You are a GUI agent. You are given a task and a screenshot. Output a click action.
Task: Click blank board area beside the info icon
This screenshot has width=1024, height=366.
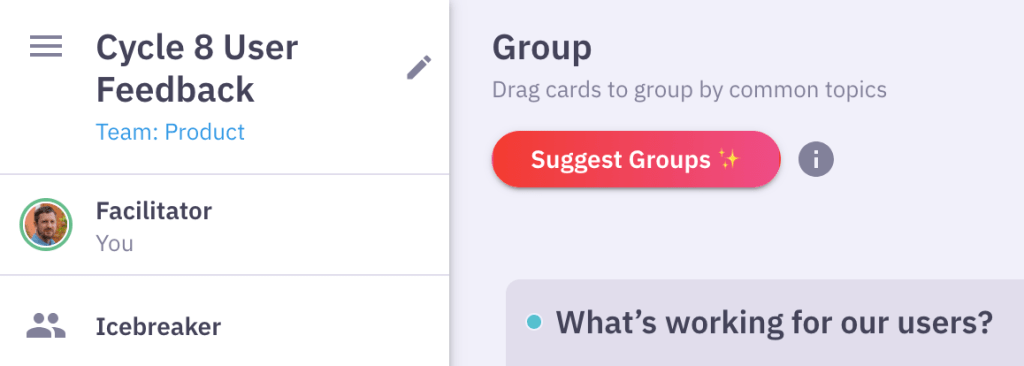pyautogui.click(x=927, y=159)
